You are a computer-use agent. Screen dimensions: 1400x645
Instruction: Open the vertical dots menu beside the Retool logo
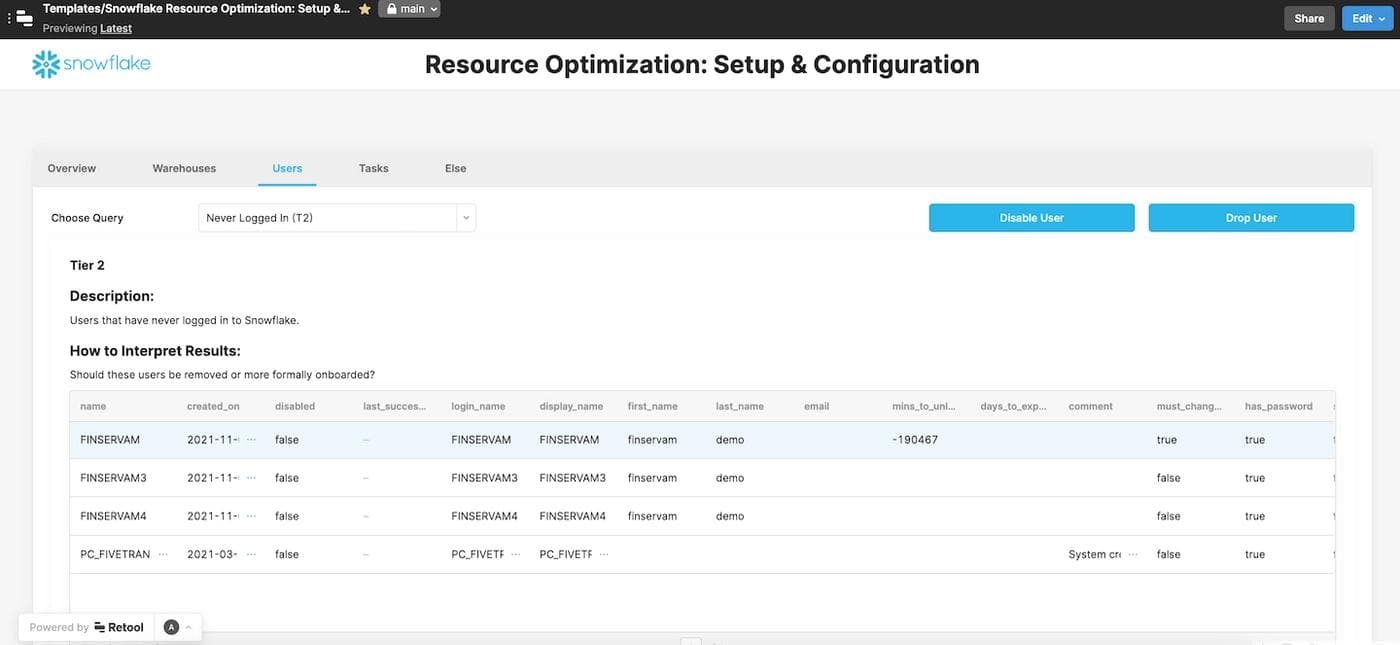(x=8, y=16)
